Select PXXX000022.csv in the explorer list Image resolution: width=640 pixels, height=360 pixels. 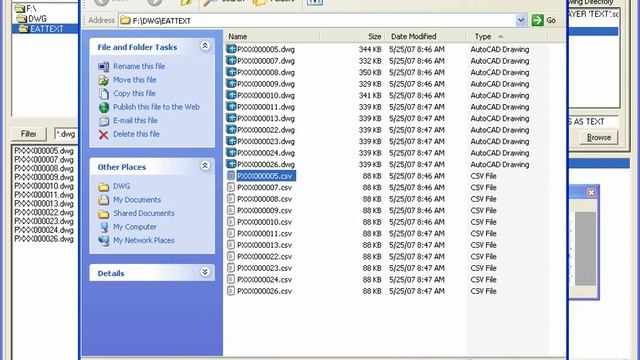(x=264, y=256)
